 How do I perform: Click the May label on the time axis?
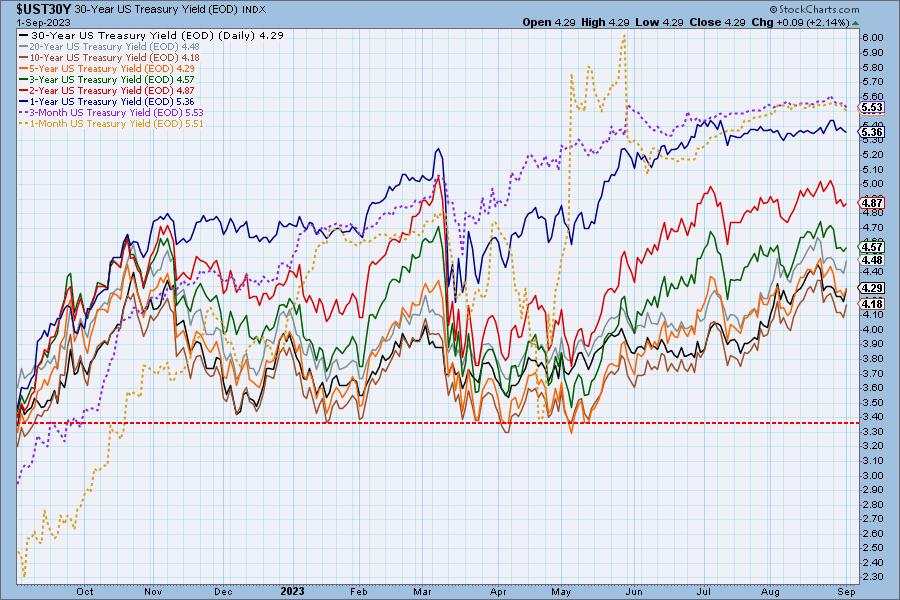click(x=561, y=592)
